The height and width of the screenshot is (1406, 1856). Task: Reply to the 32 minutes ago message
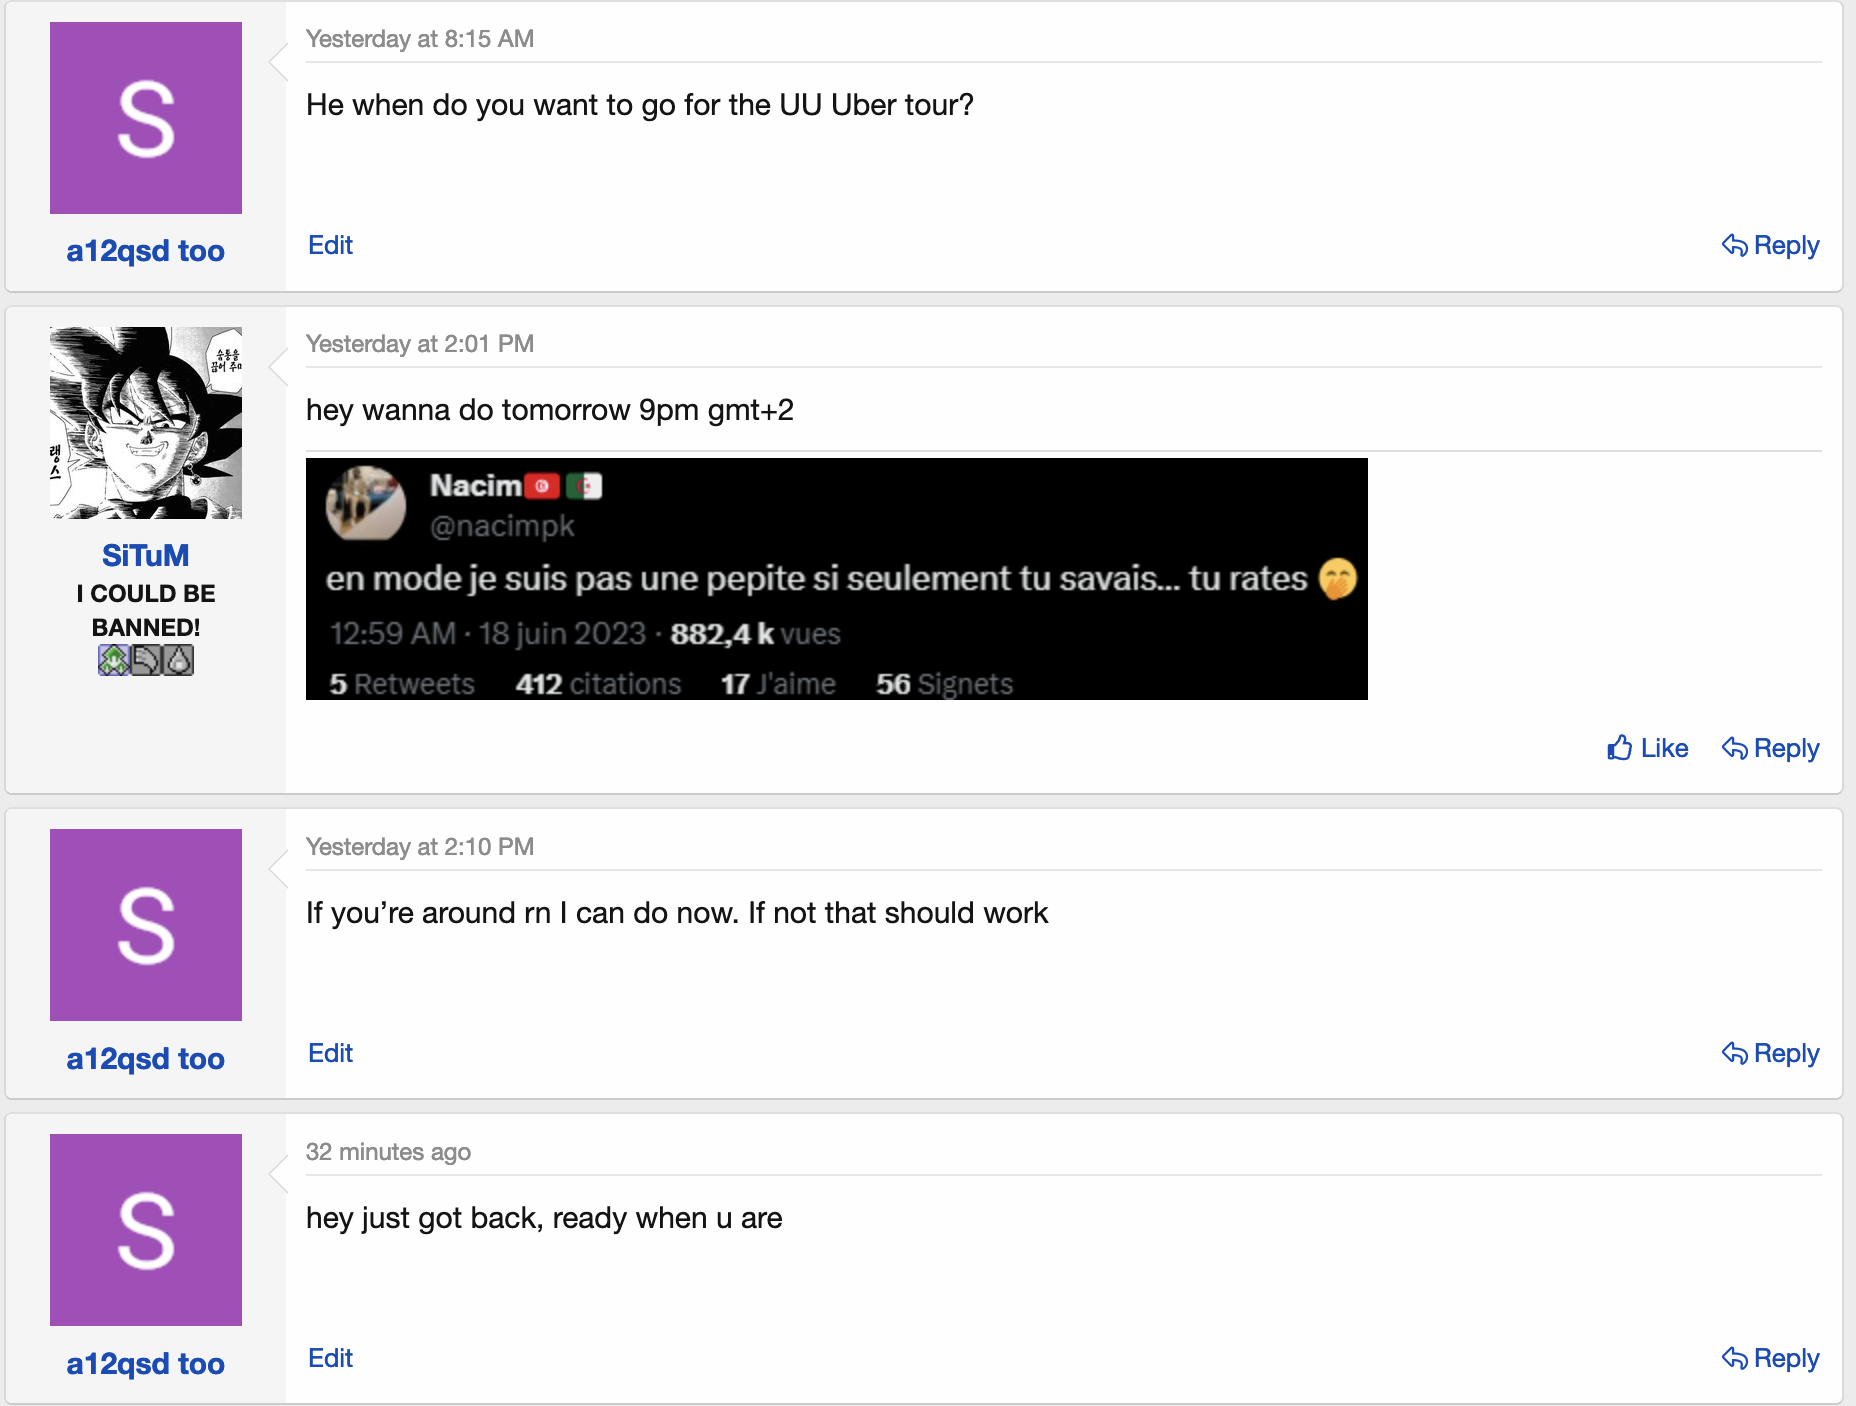point(1771,1359)
